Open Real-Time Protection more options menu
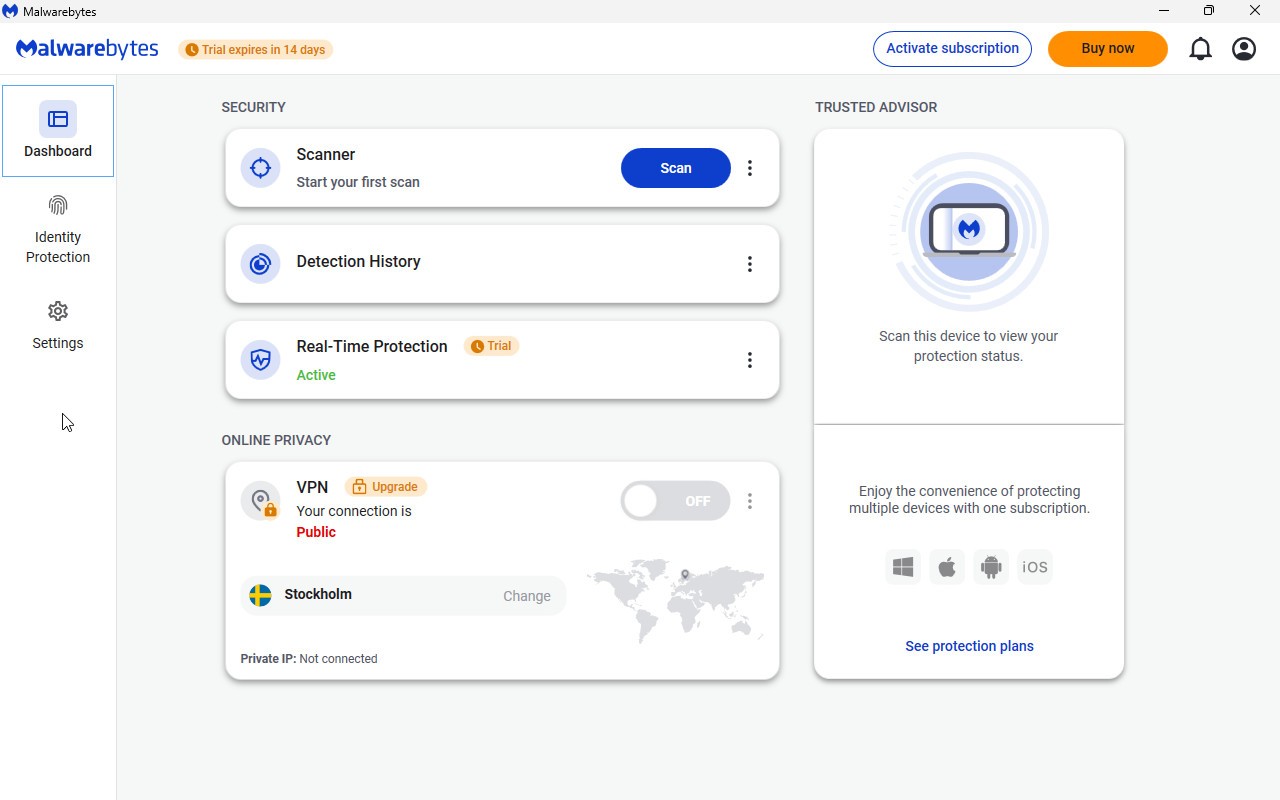The height and width of the screenshot is (800, 1280). click(x=750, y=360)
